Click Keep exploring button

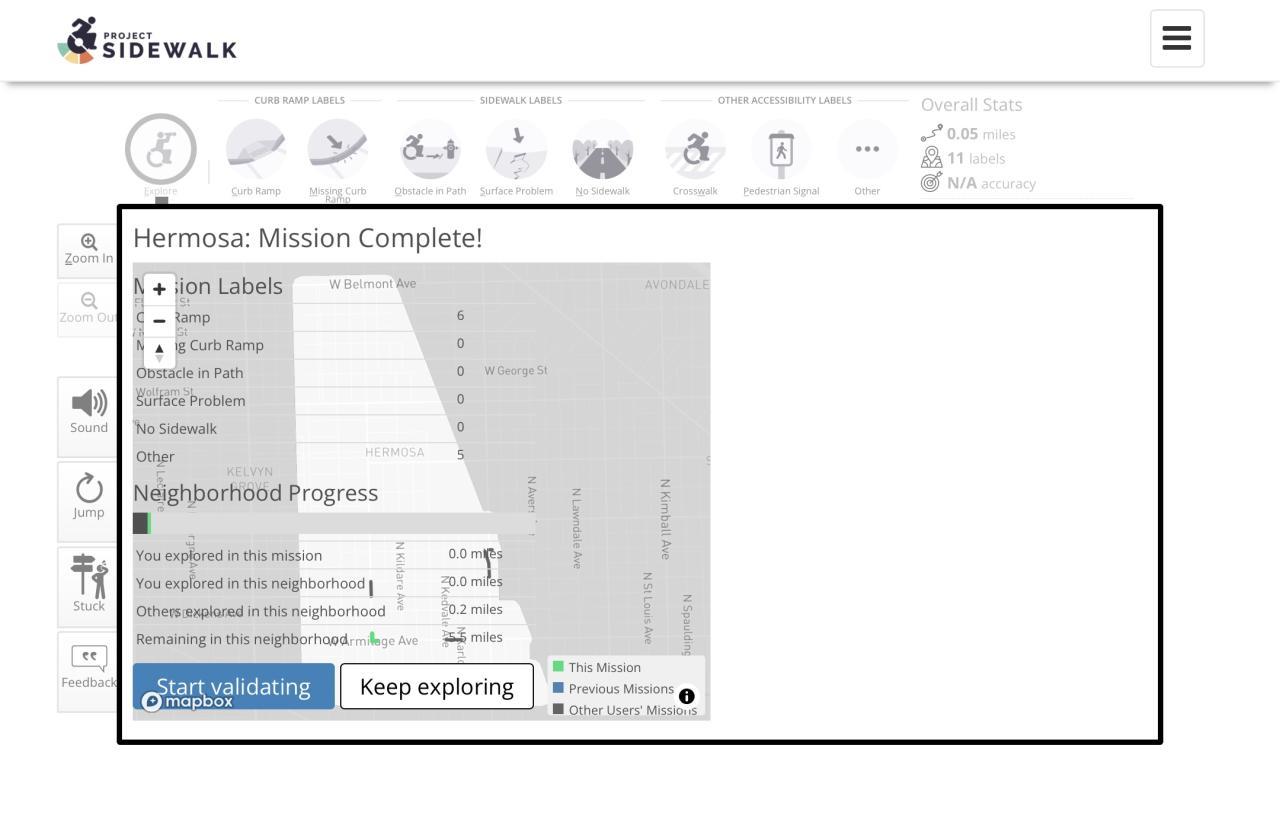[x=437, y=686]
